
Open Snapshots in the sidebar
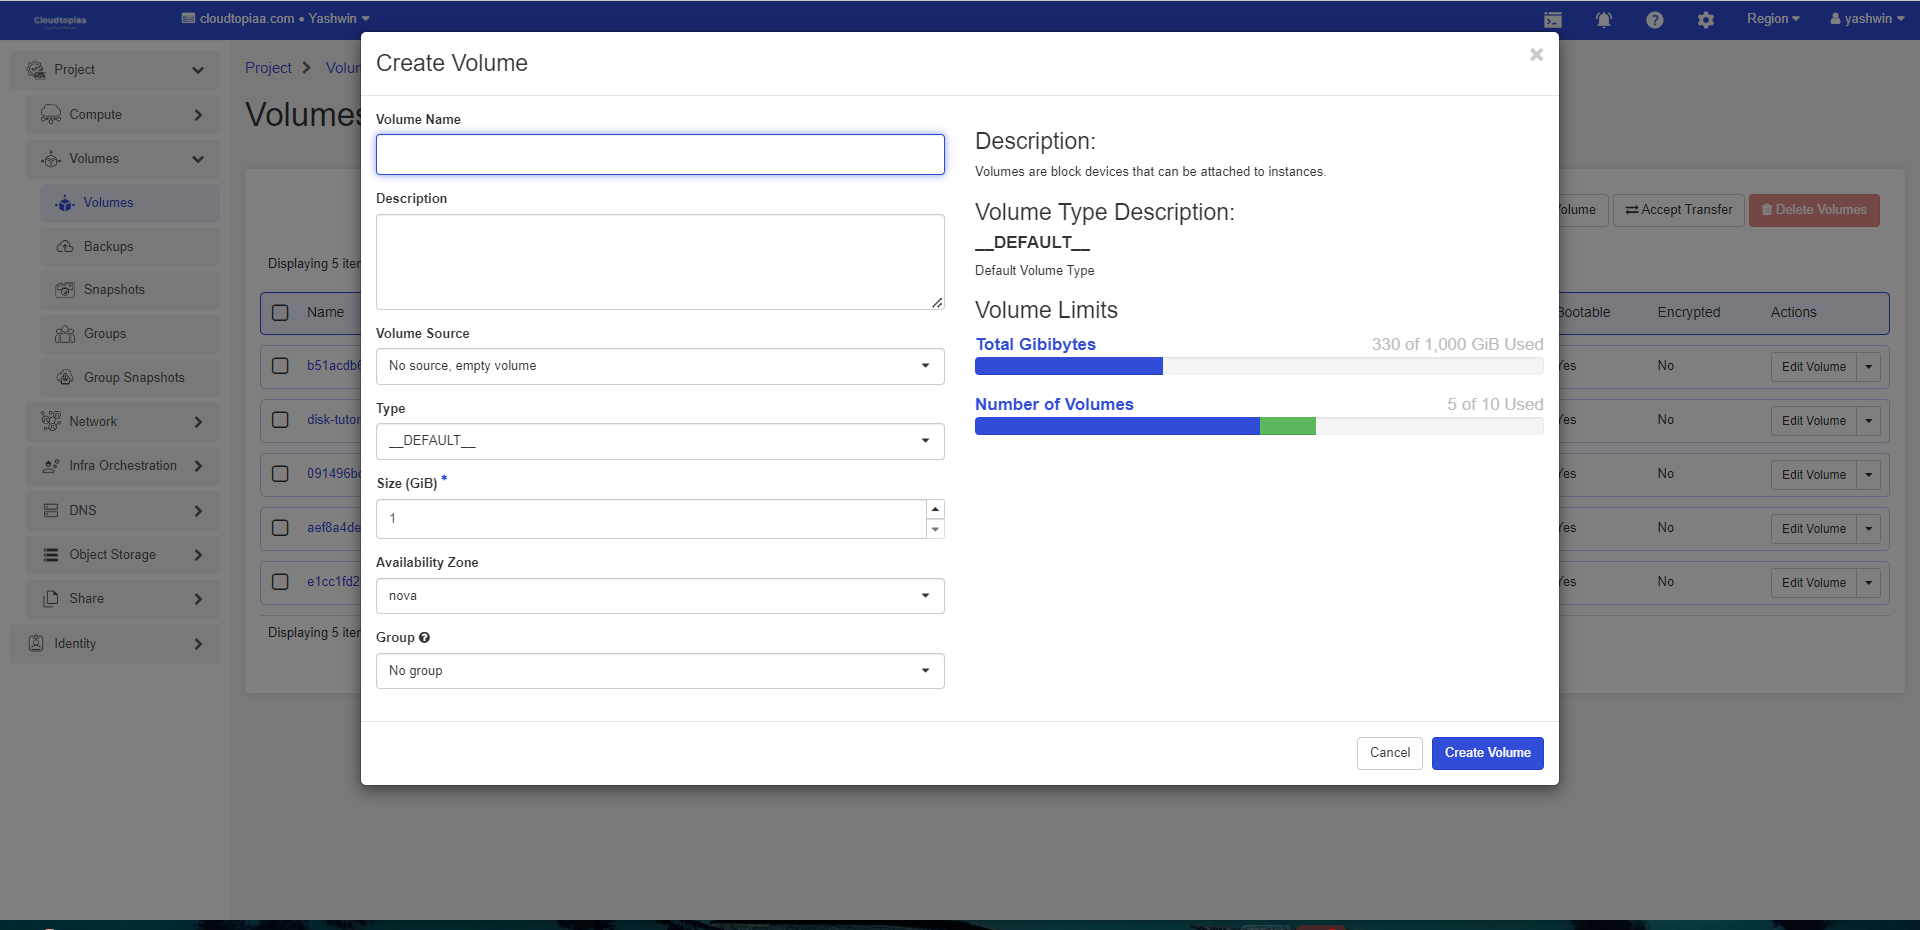tap(114, 290)
